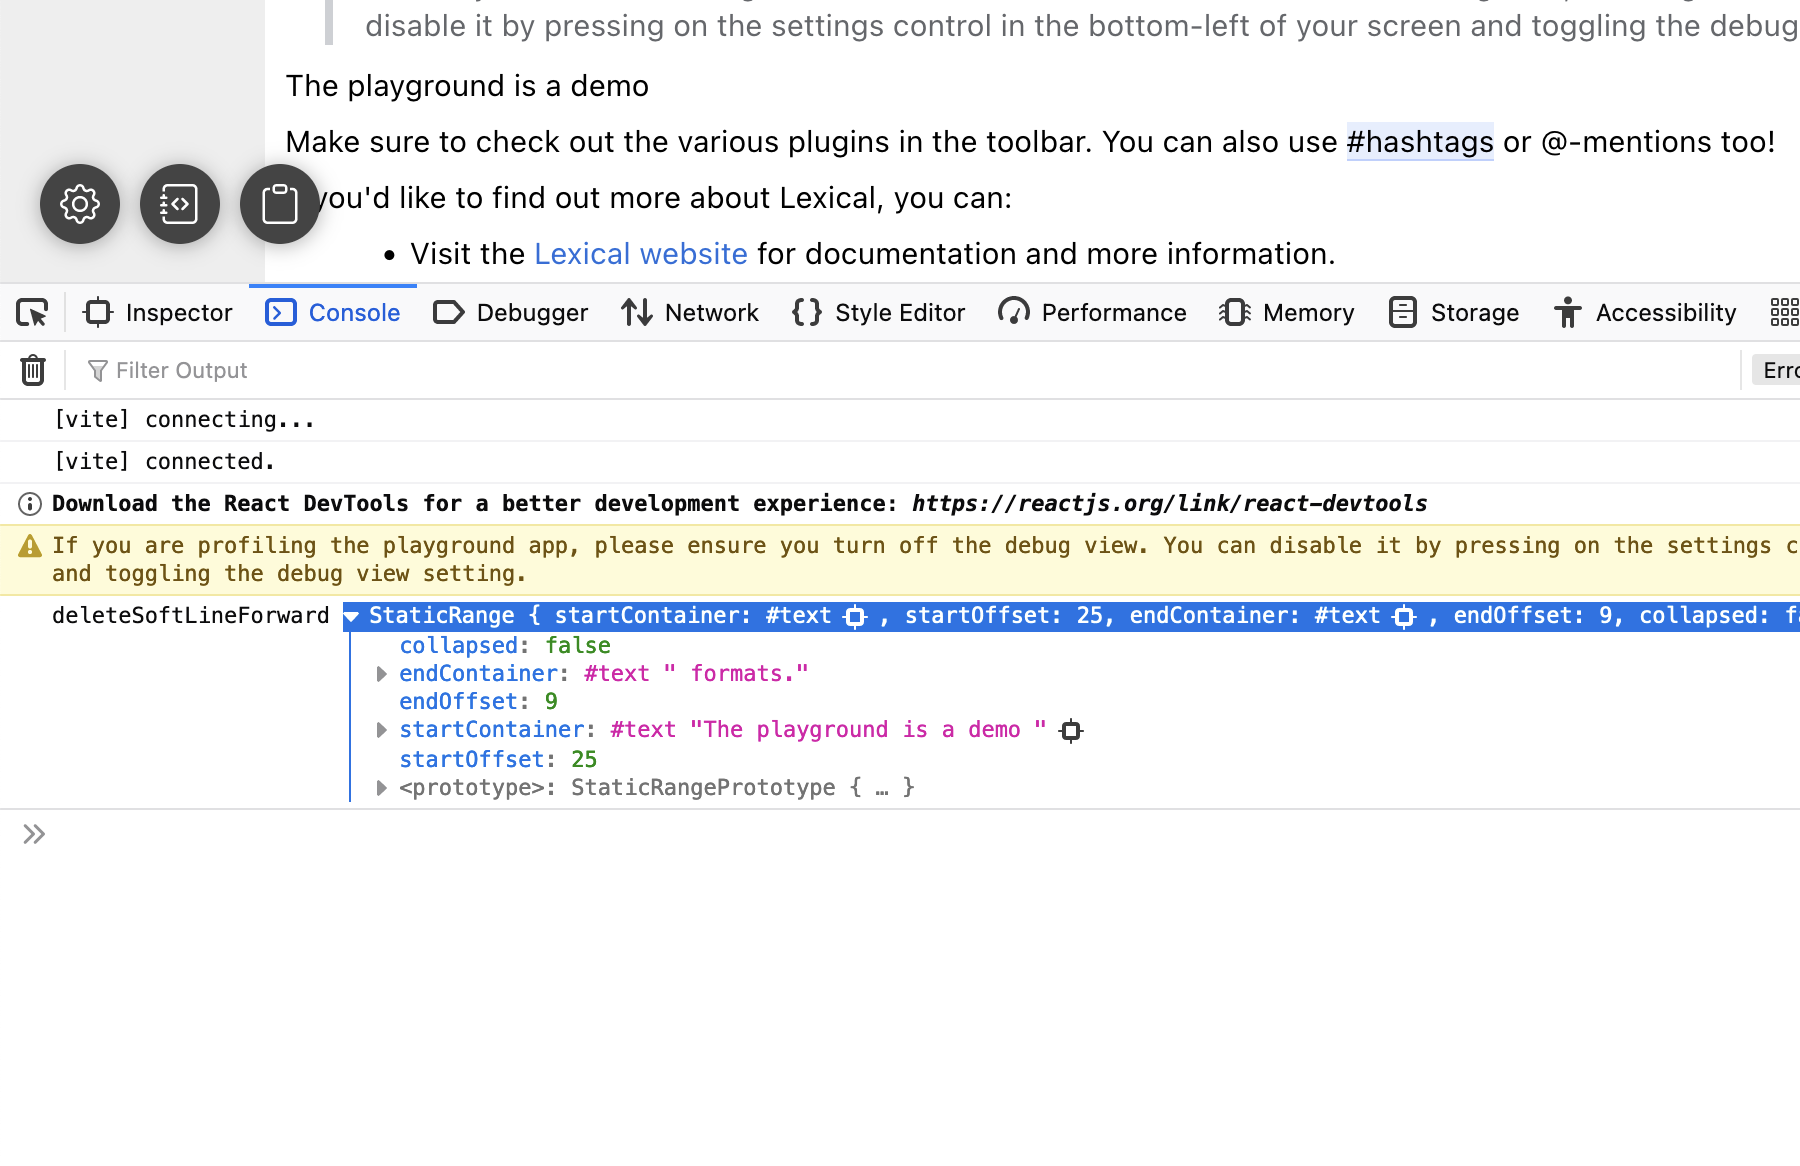Click the Accessibility panel person icon
The height and width of the screenshot is (1166, 1800).
point(1566,312)
